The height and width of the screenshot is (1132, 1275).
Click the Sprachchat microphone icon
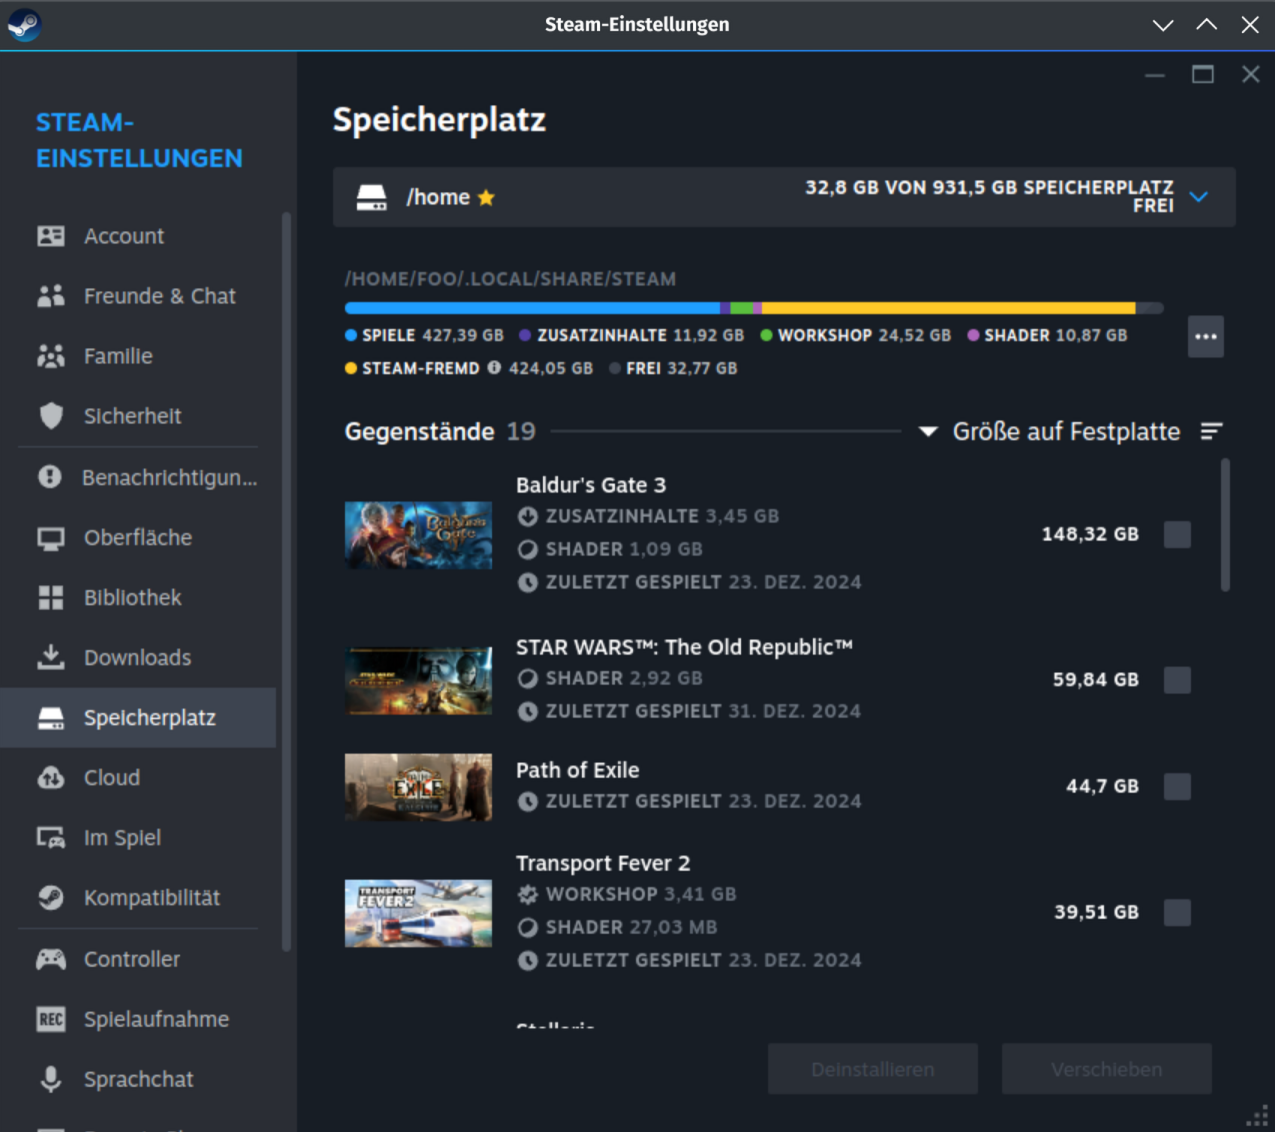(x=51, y=1078)
